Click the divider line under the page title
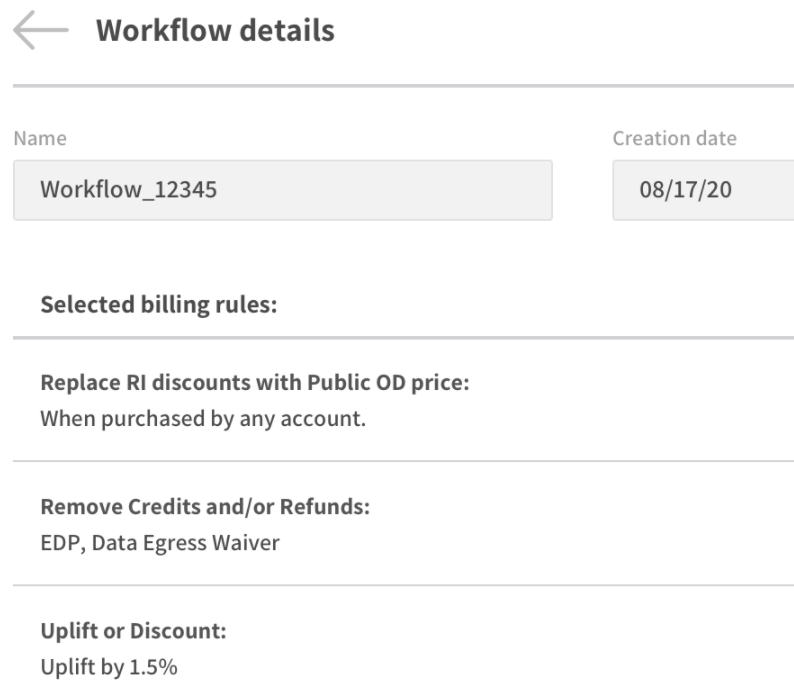794x700 pixels. click(x=402, y=86)
